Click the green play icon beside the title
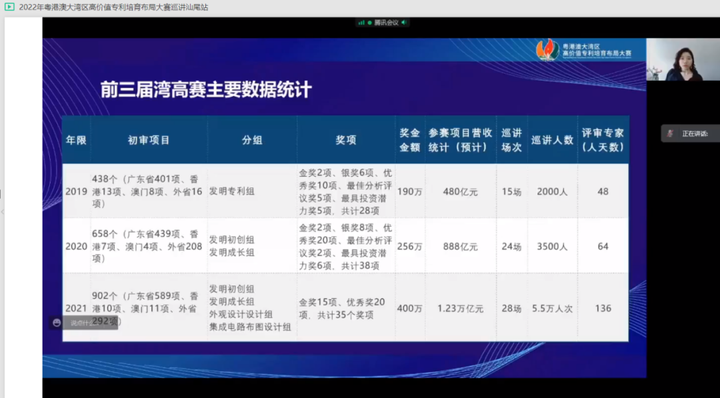 [9, 7]
